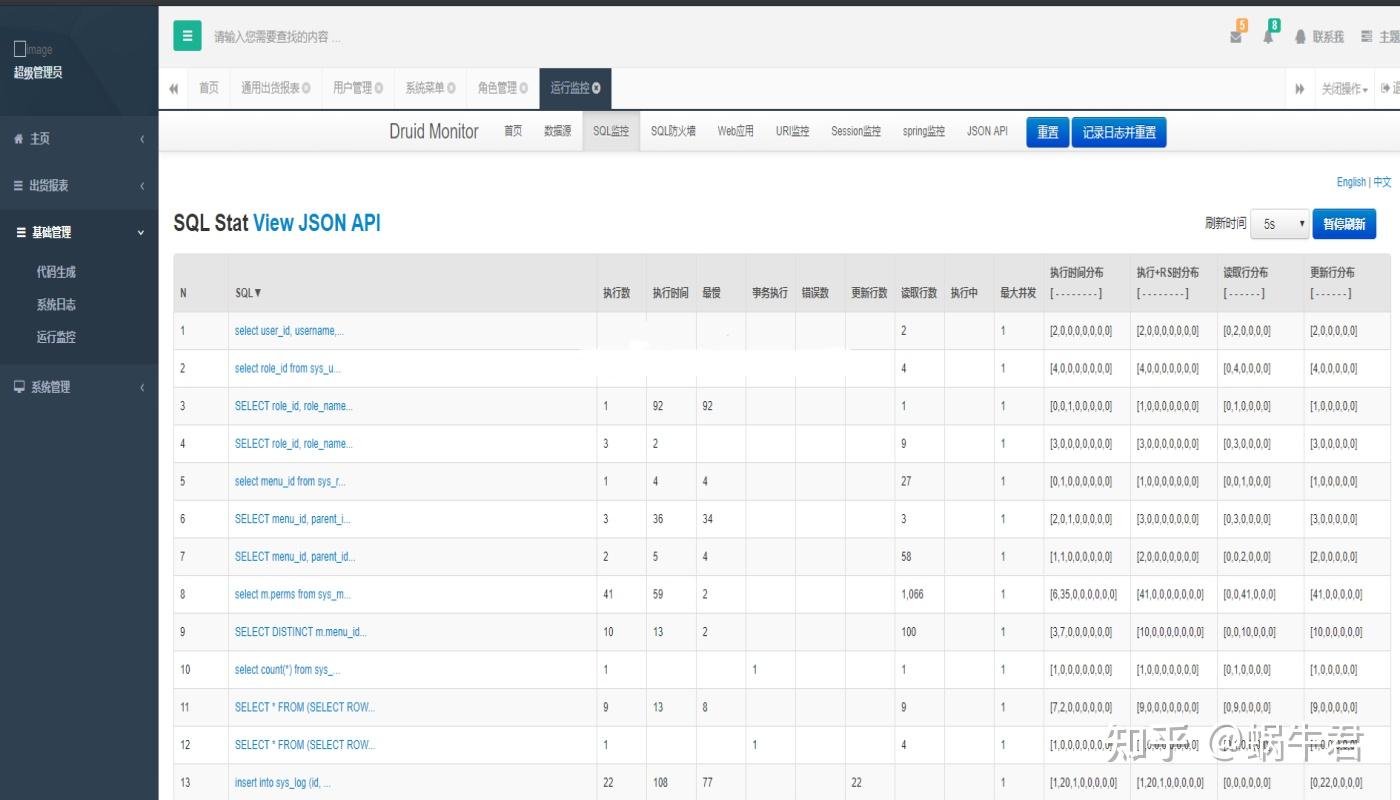Viewport: 1400px width, 800px height.
Task: Close the 用户管理 tab
Action: [x=379, y=88]
